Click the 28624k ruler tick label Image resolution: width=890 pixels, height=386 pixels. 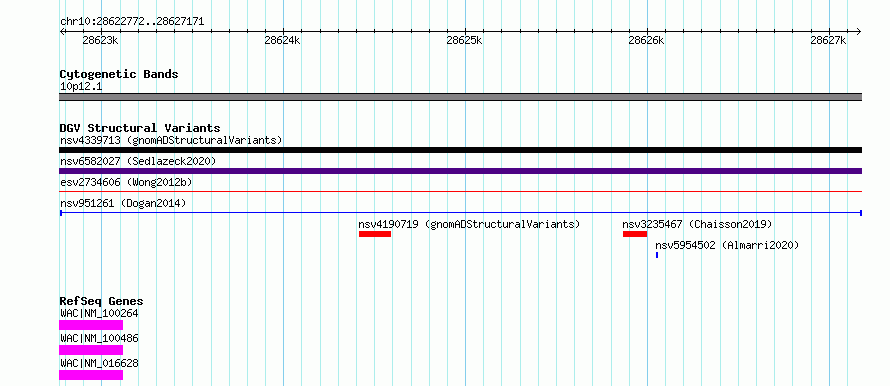click(x=282, y=40)
